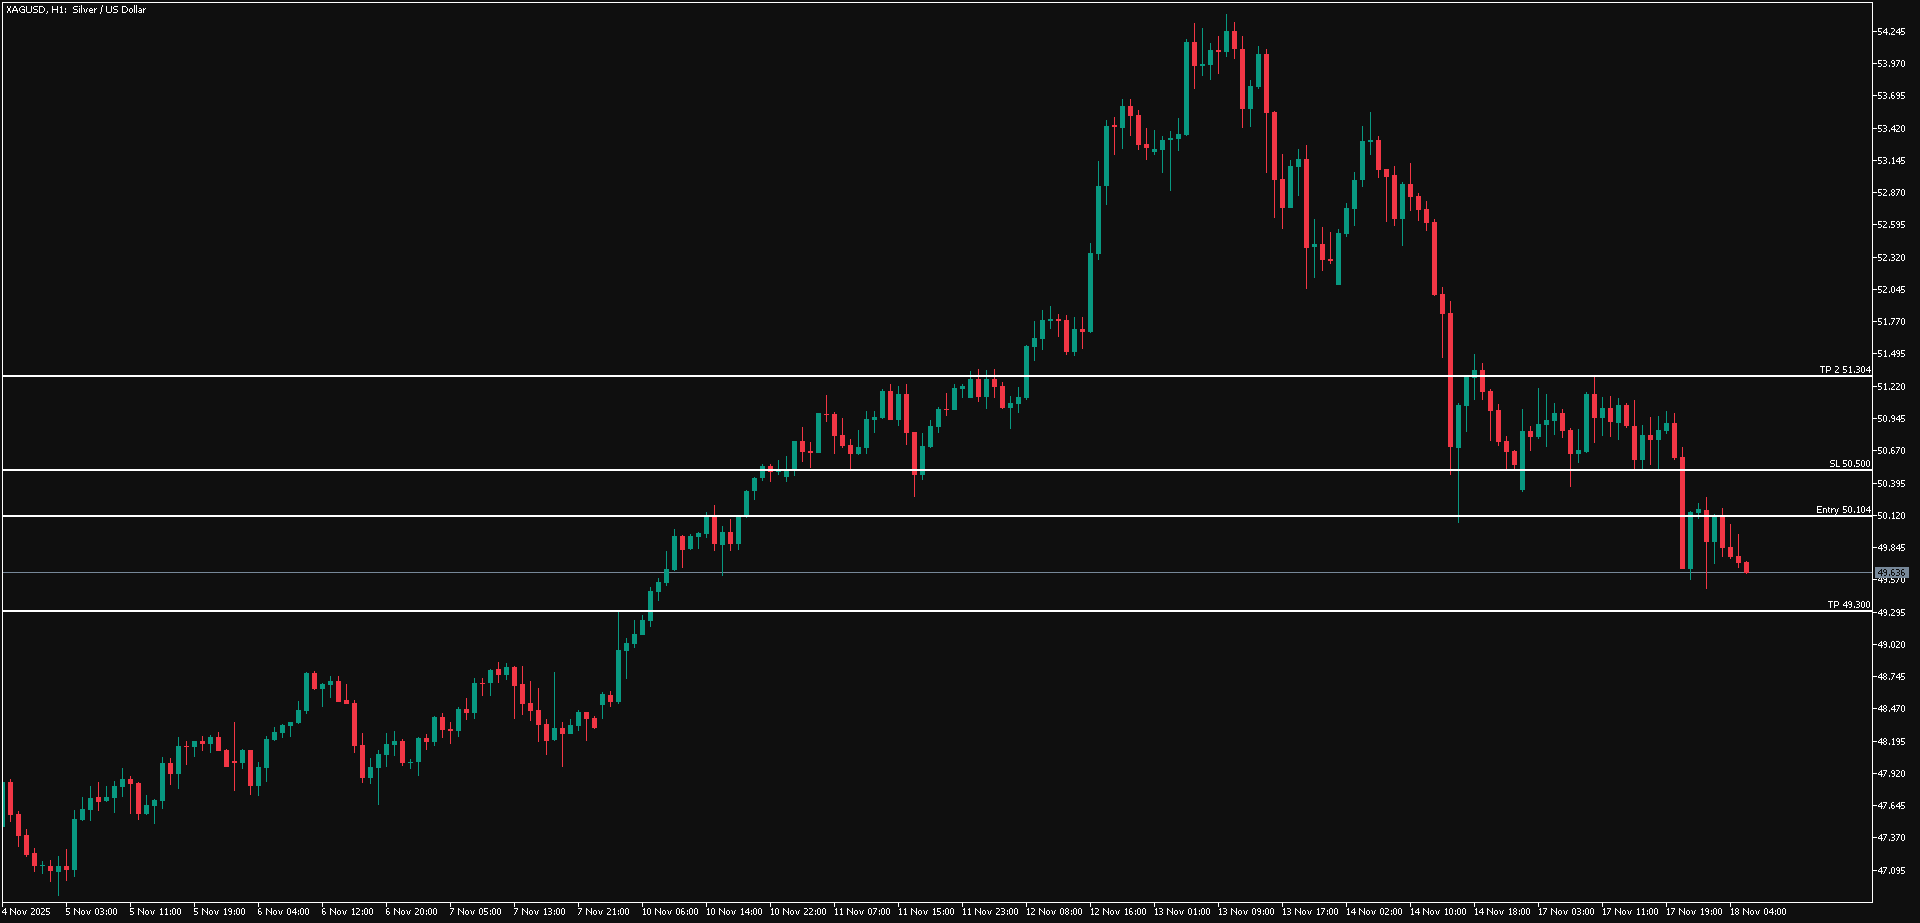Click the SL 50.500 text label

(1850, 464)
